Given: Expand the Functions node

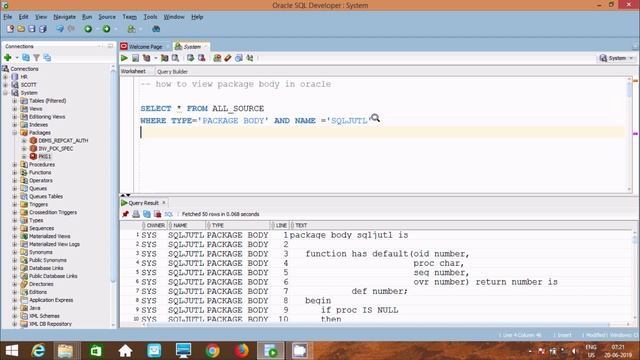Looking at the screenshot, I should click(15, 173).
